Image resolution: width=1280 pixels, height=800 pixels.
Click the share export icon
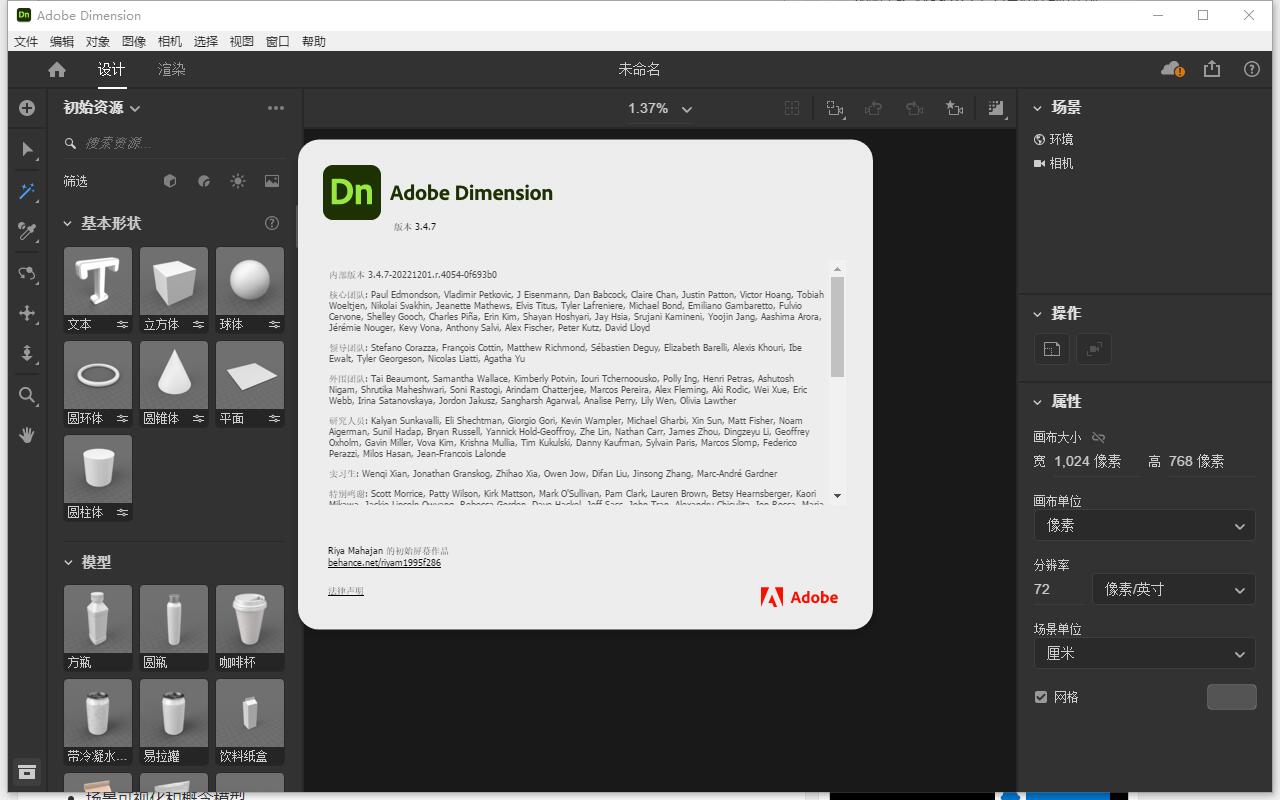(x=1212, y=69)
